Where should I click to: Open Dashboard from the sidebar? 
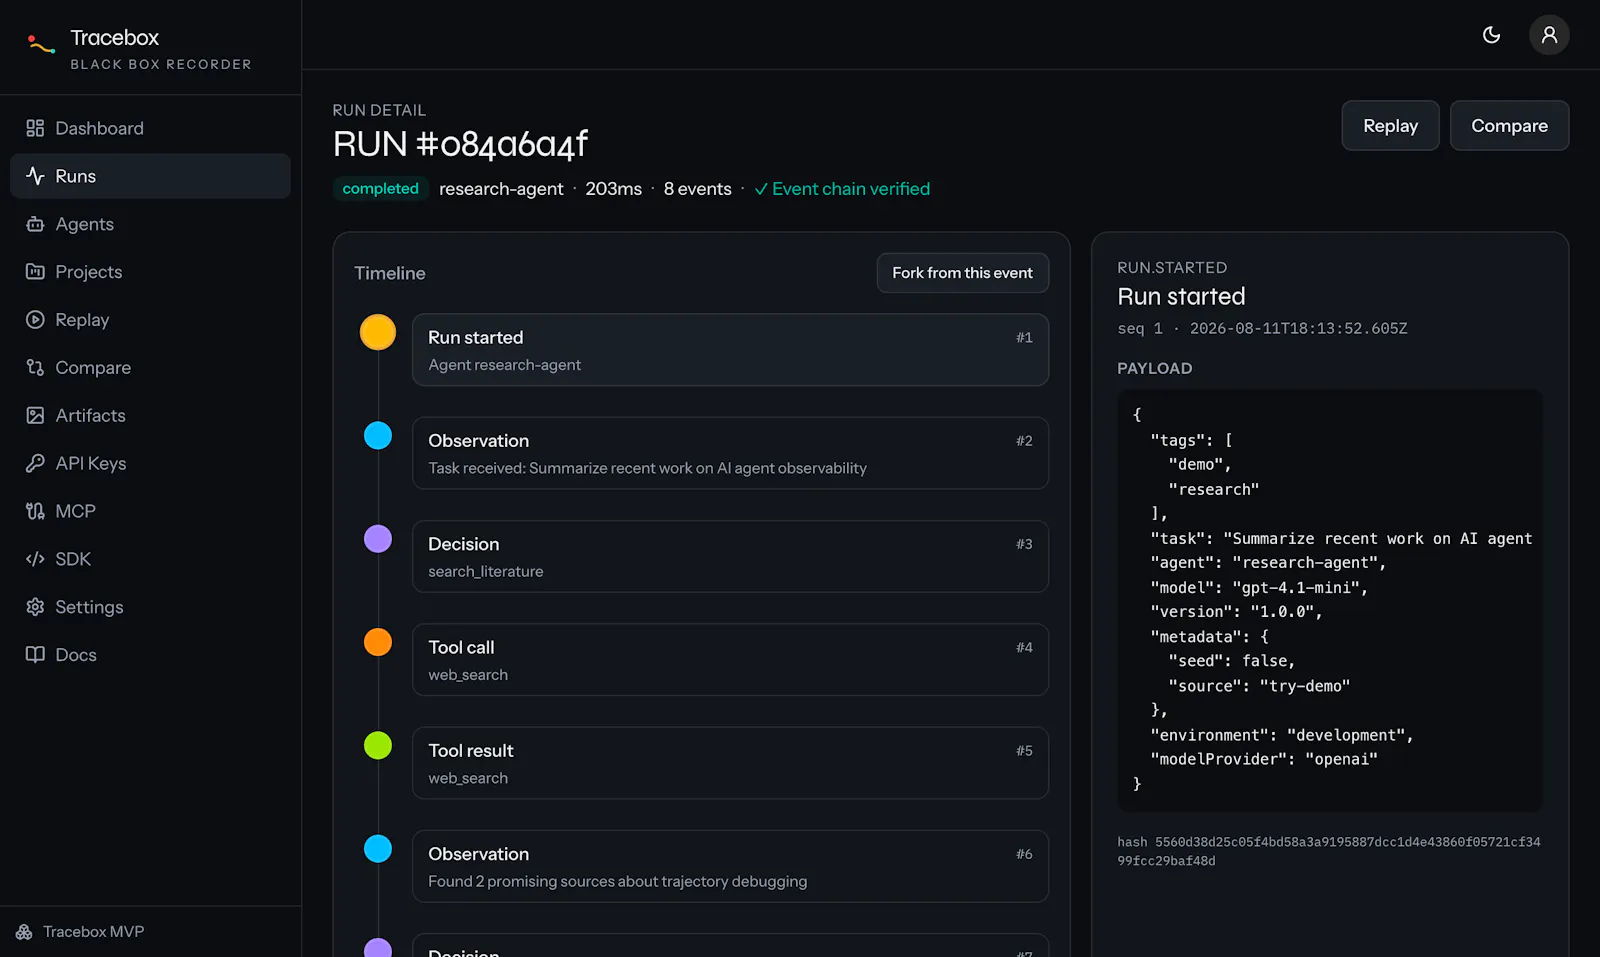[x=150, y=128]
